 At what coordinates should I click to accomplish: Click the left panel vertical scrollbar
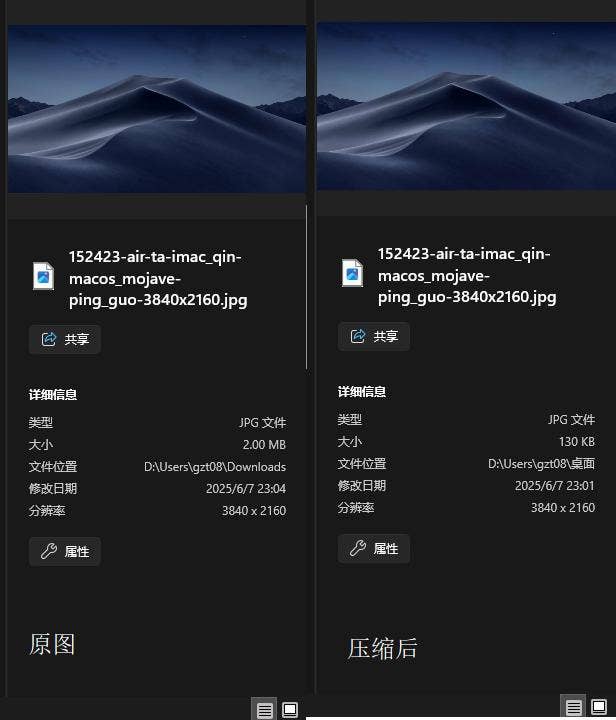(x=307, y=287)
